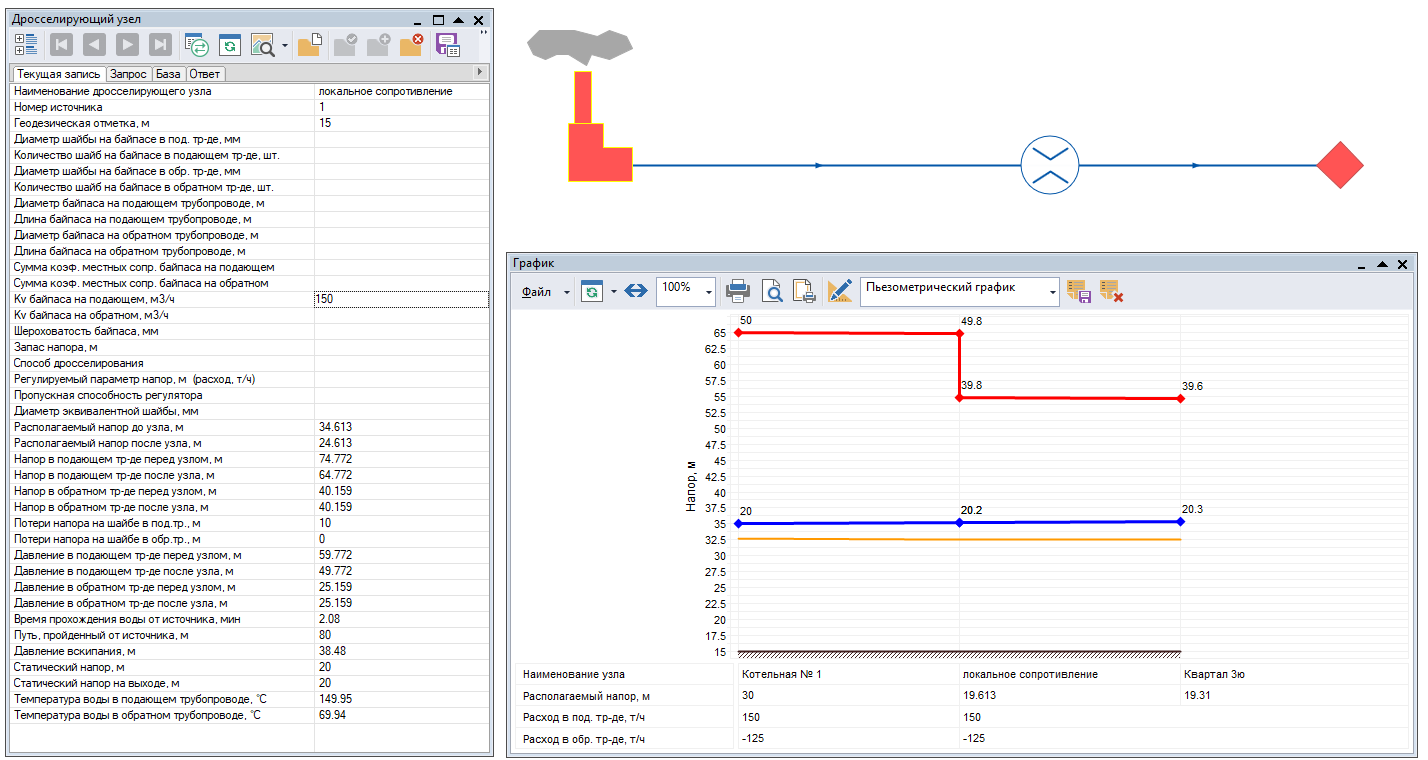Switch to the База tab

point(168,74)
